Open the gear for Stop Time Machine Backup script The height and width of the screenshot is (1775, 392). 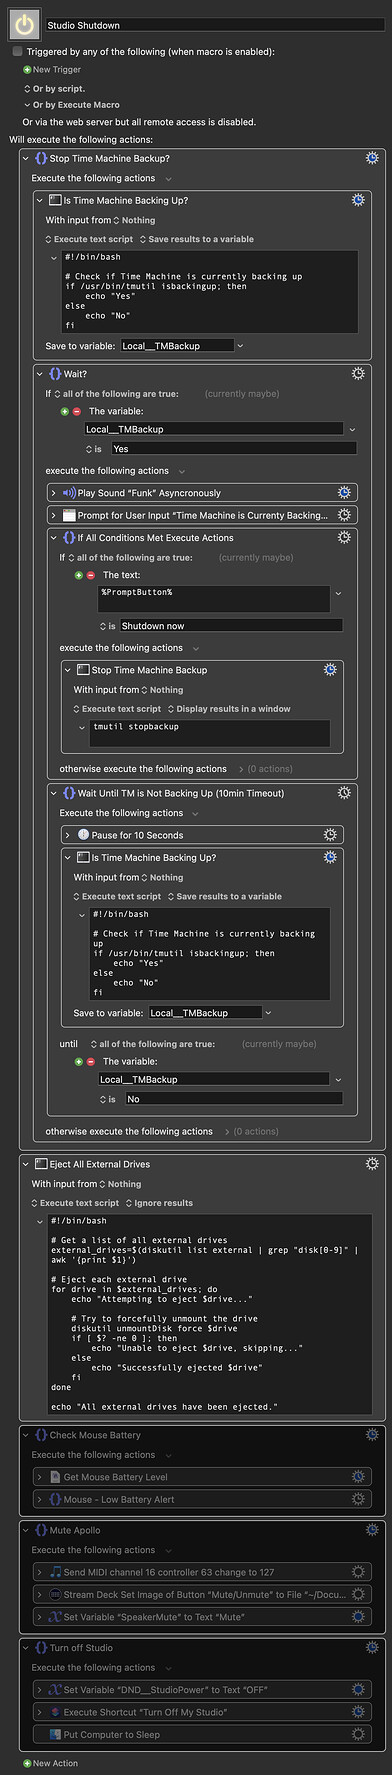pos(330,670)
